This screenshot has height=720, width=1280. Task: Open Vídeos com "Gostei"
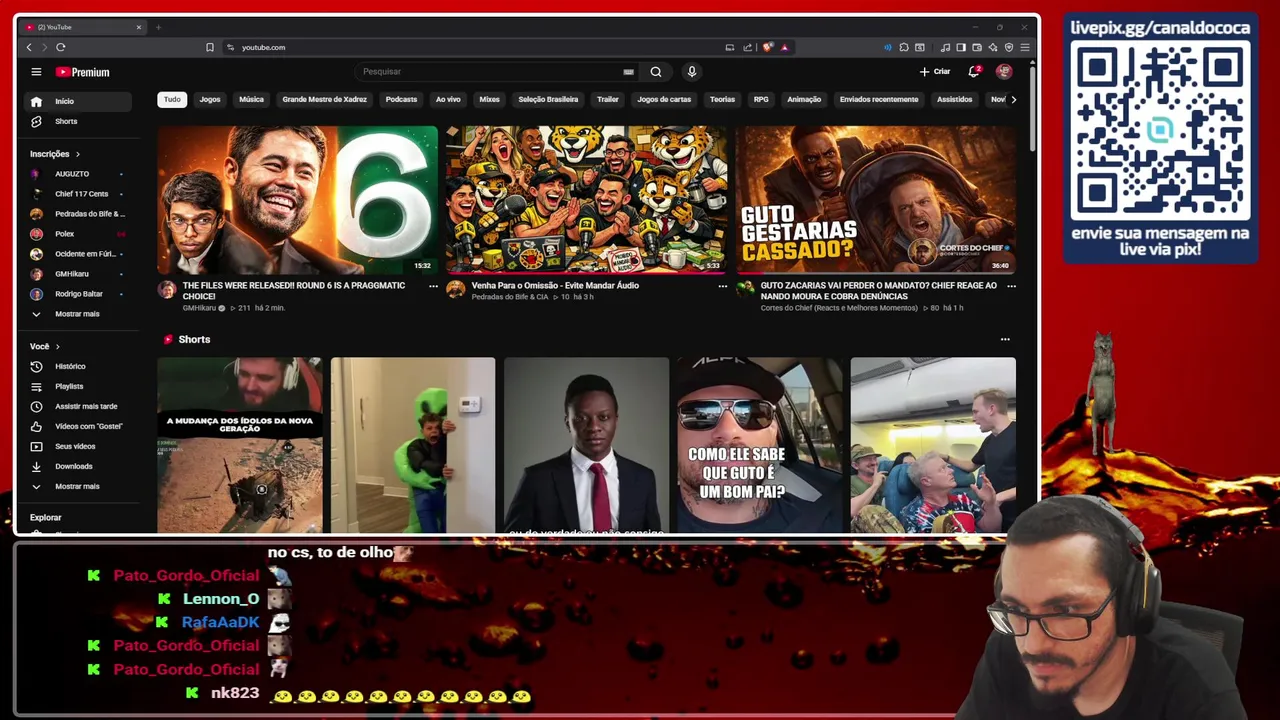pos(78,426)
